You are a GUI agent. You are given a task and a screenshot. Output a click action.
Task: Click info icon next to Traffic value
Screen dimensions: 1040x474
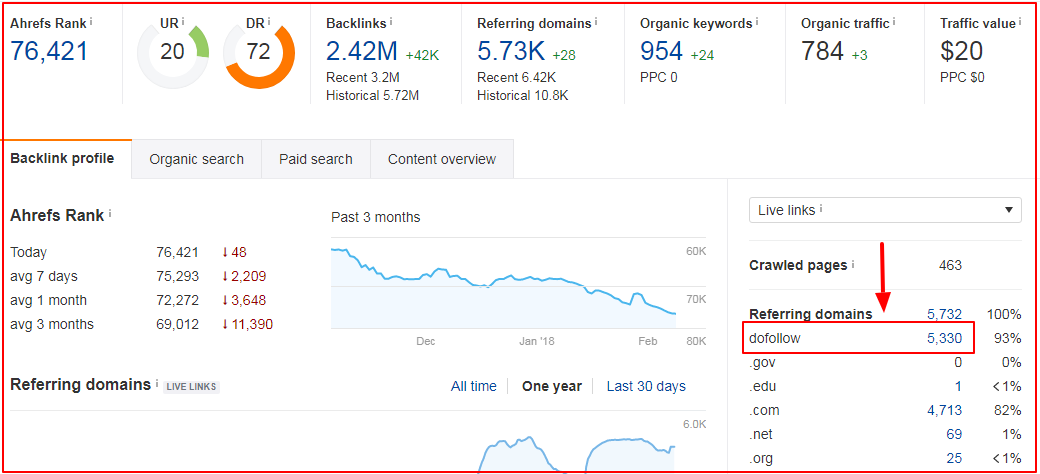[1020, 21]
